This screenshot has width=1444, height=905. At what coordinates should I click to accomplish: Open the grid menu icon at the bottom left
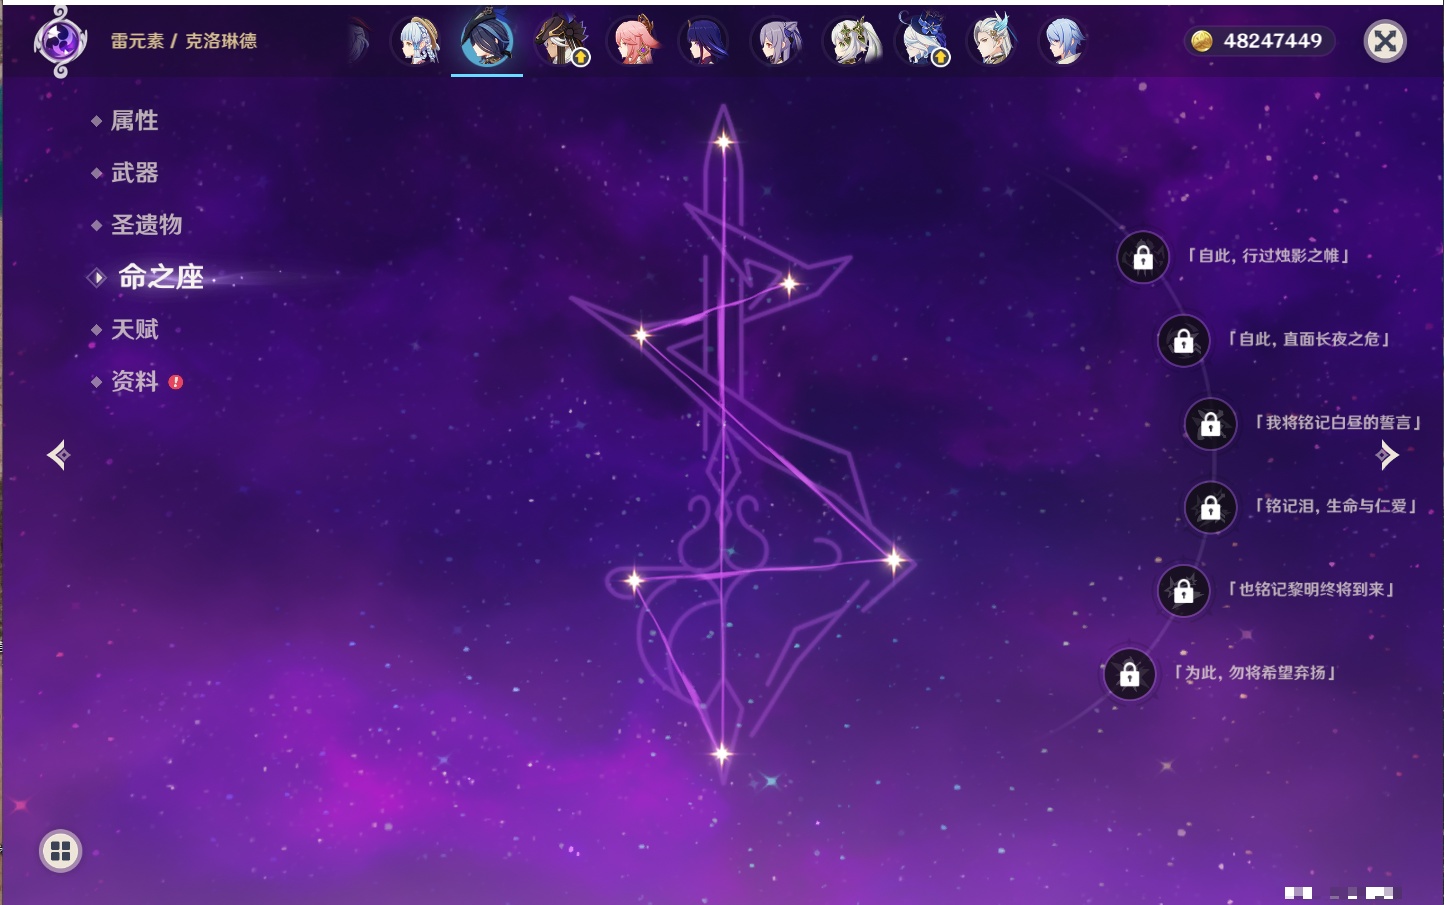pyautogui.click(x=60, y=851)
